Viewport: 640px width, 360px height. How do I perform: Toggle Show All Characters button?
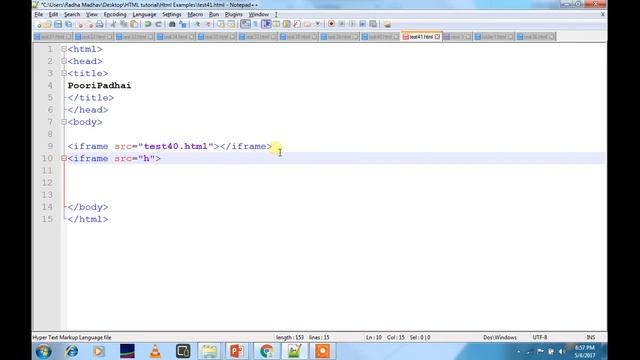pos(256,24)
